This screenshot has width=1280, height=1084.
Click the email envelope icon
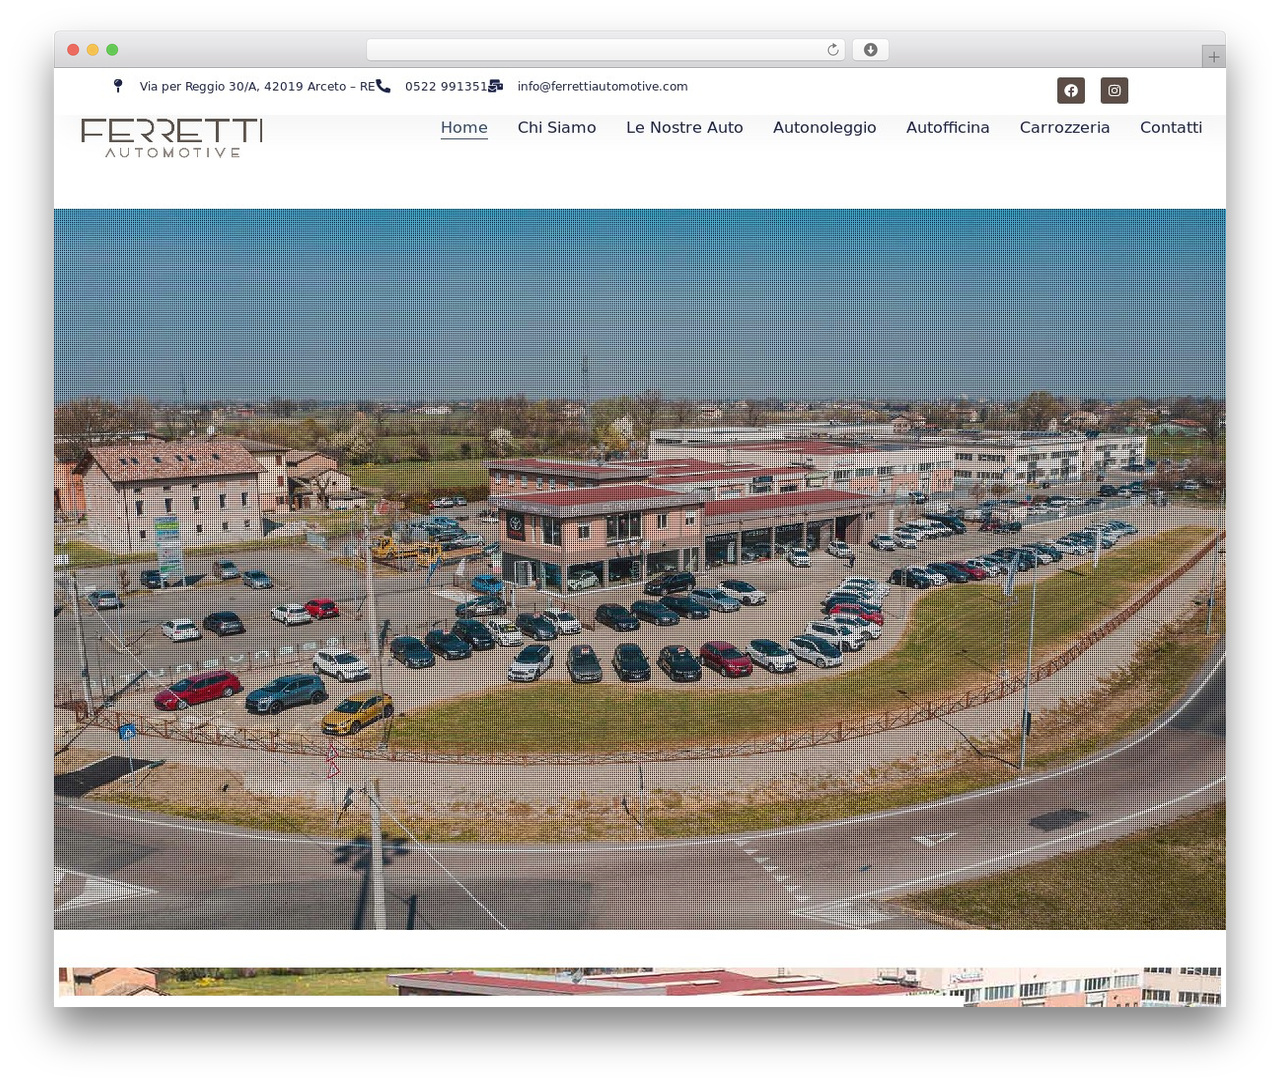[x=496, y=86]
